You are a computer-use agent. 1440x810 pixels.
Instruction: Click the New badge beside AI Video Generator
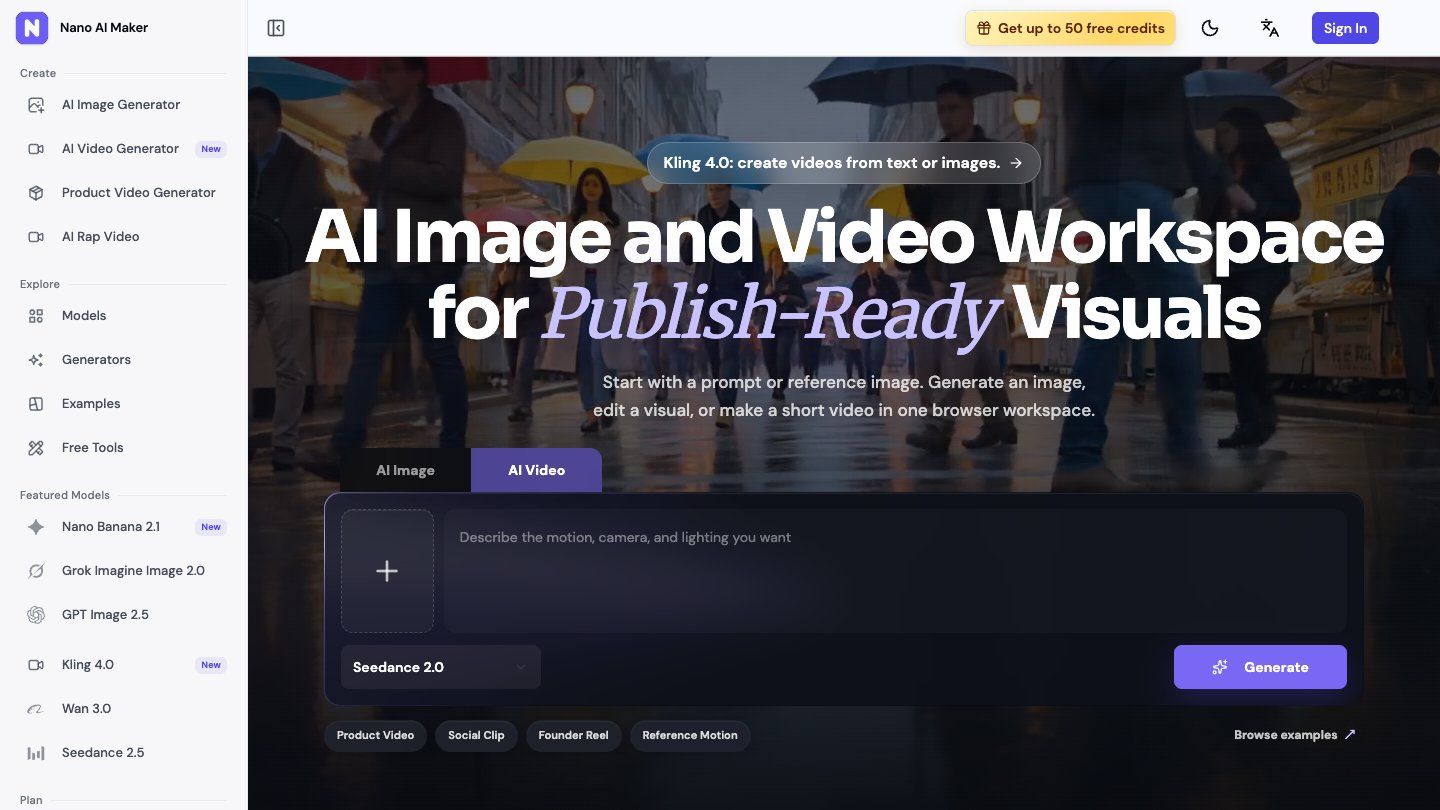click(x=211, y=149)
